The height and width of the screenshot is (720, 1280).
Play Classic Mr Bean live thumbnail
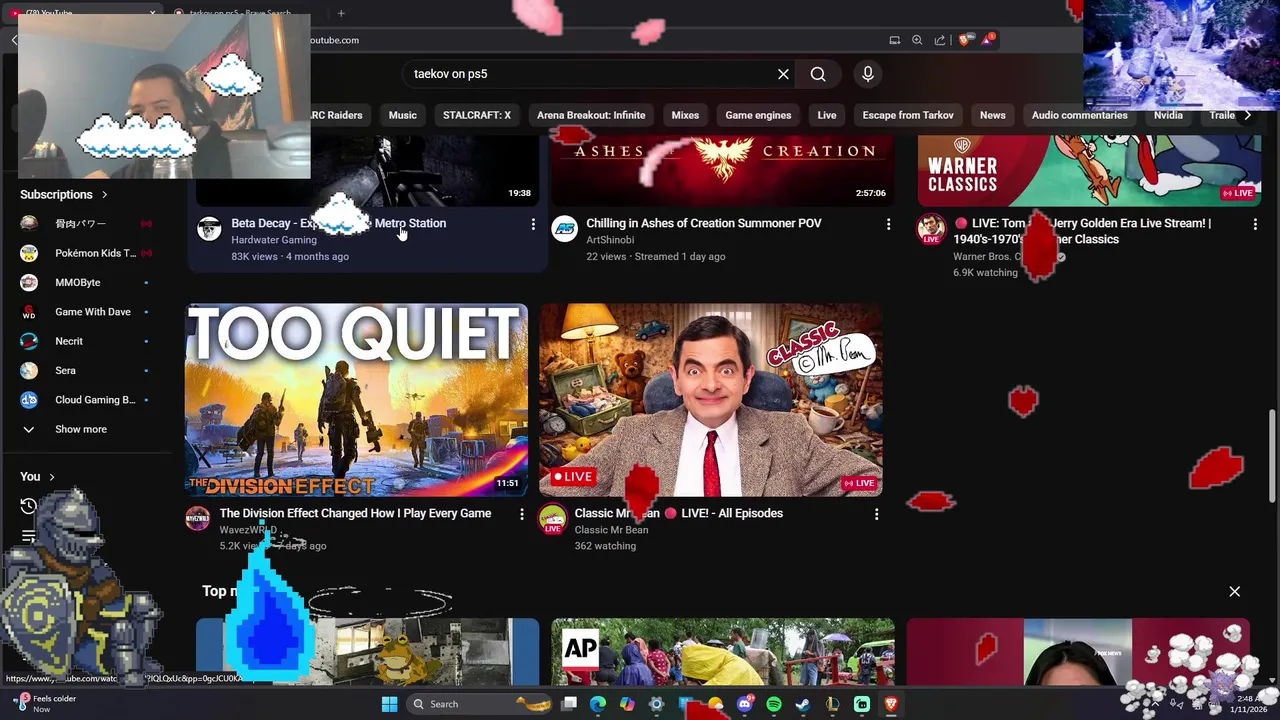tap(711, 400)
